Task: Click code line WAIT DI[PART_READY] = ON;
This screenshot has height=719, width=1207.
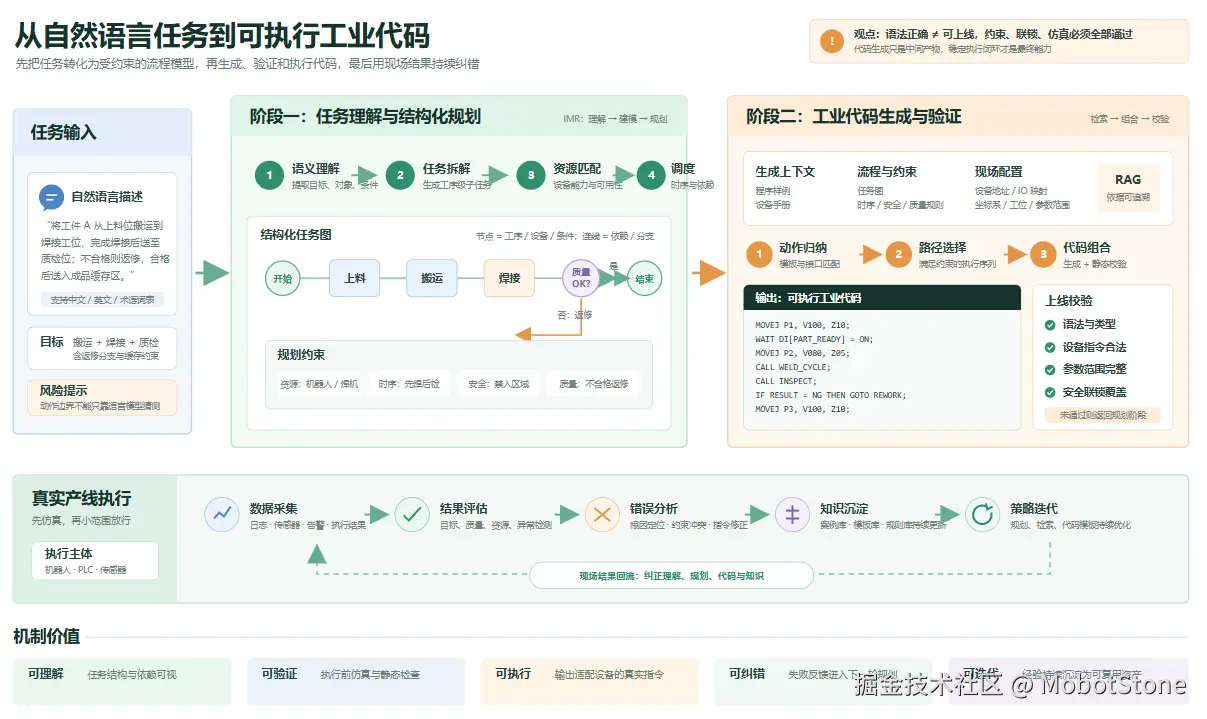Action: click(x=814, y=339)
